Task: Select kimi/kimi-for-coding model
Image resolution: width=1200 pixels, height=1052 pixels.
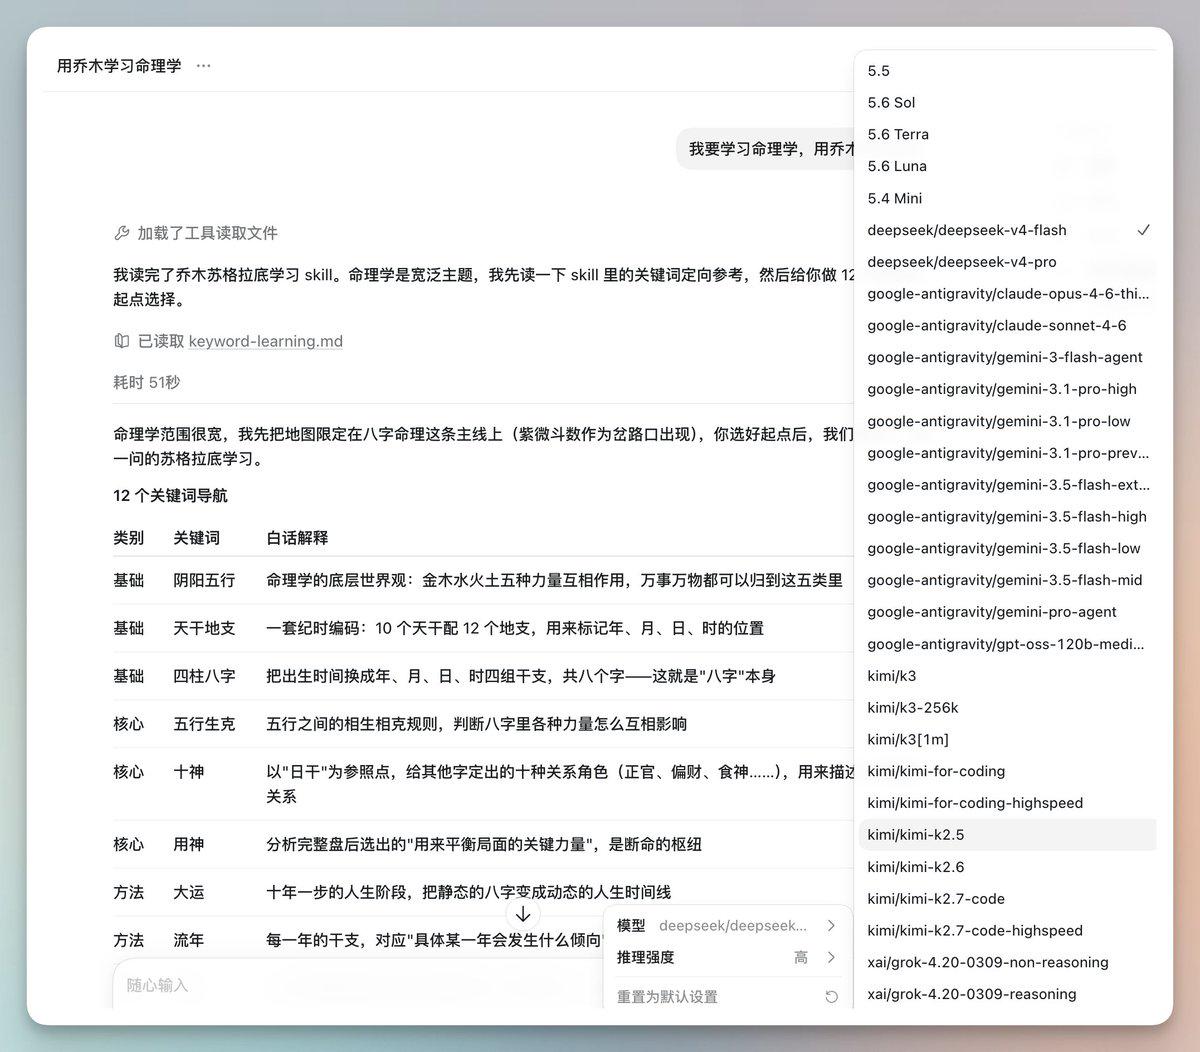Action: [x=1008, y=771]
